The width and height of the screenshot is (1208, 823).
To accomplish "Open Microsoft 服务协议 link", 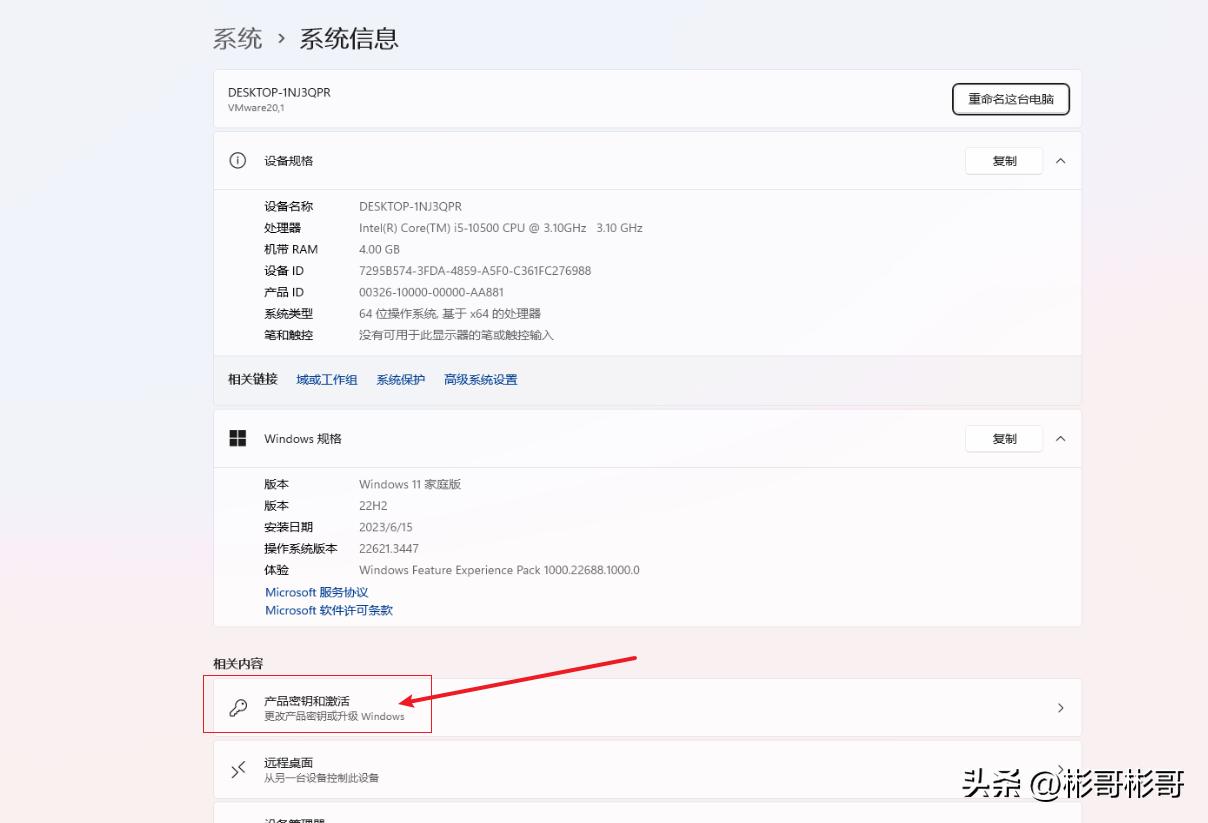I will pyautogui.click(x=316, y=592).
